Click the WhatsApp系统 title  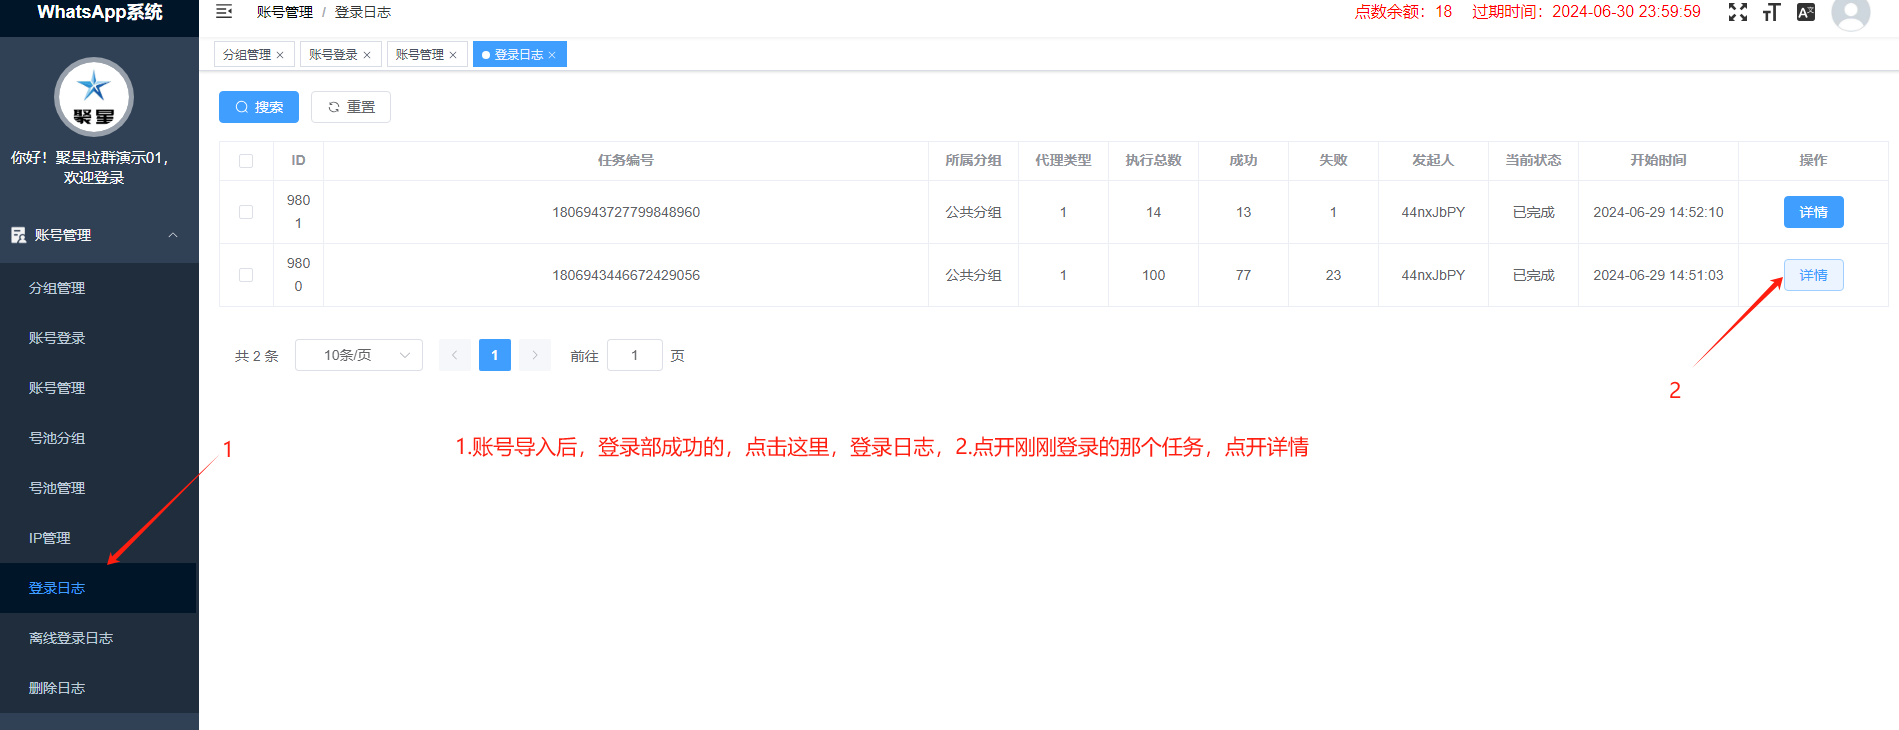click(100, 12)
